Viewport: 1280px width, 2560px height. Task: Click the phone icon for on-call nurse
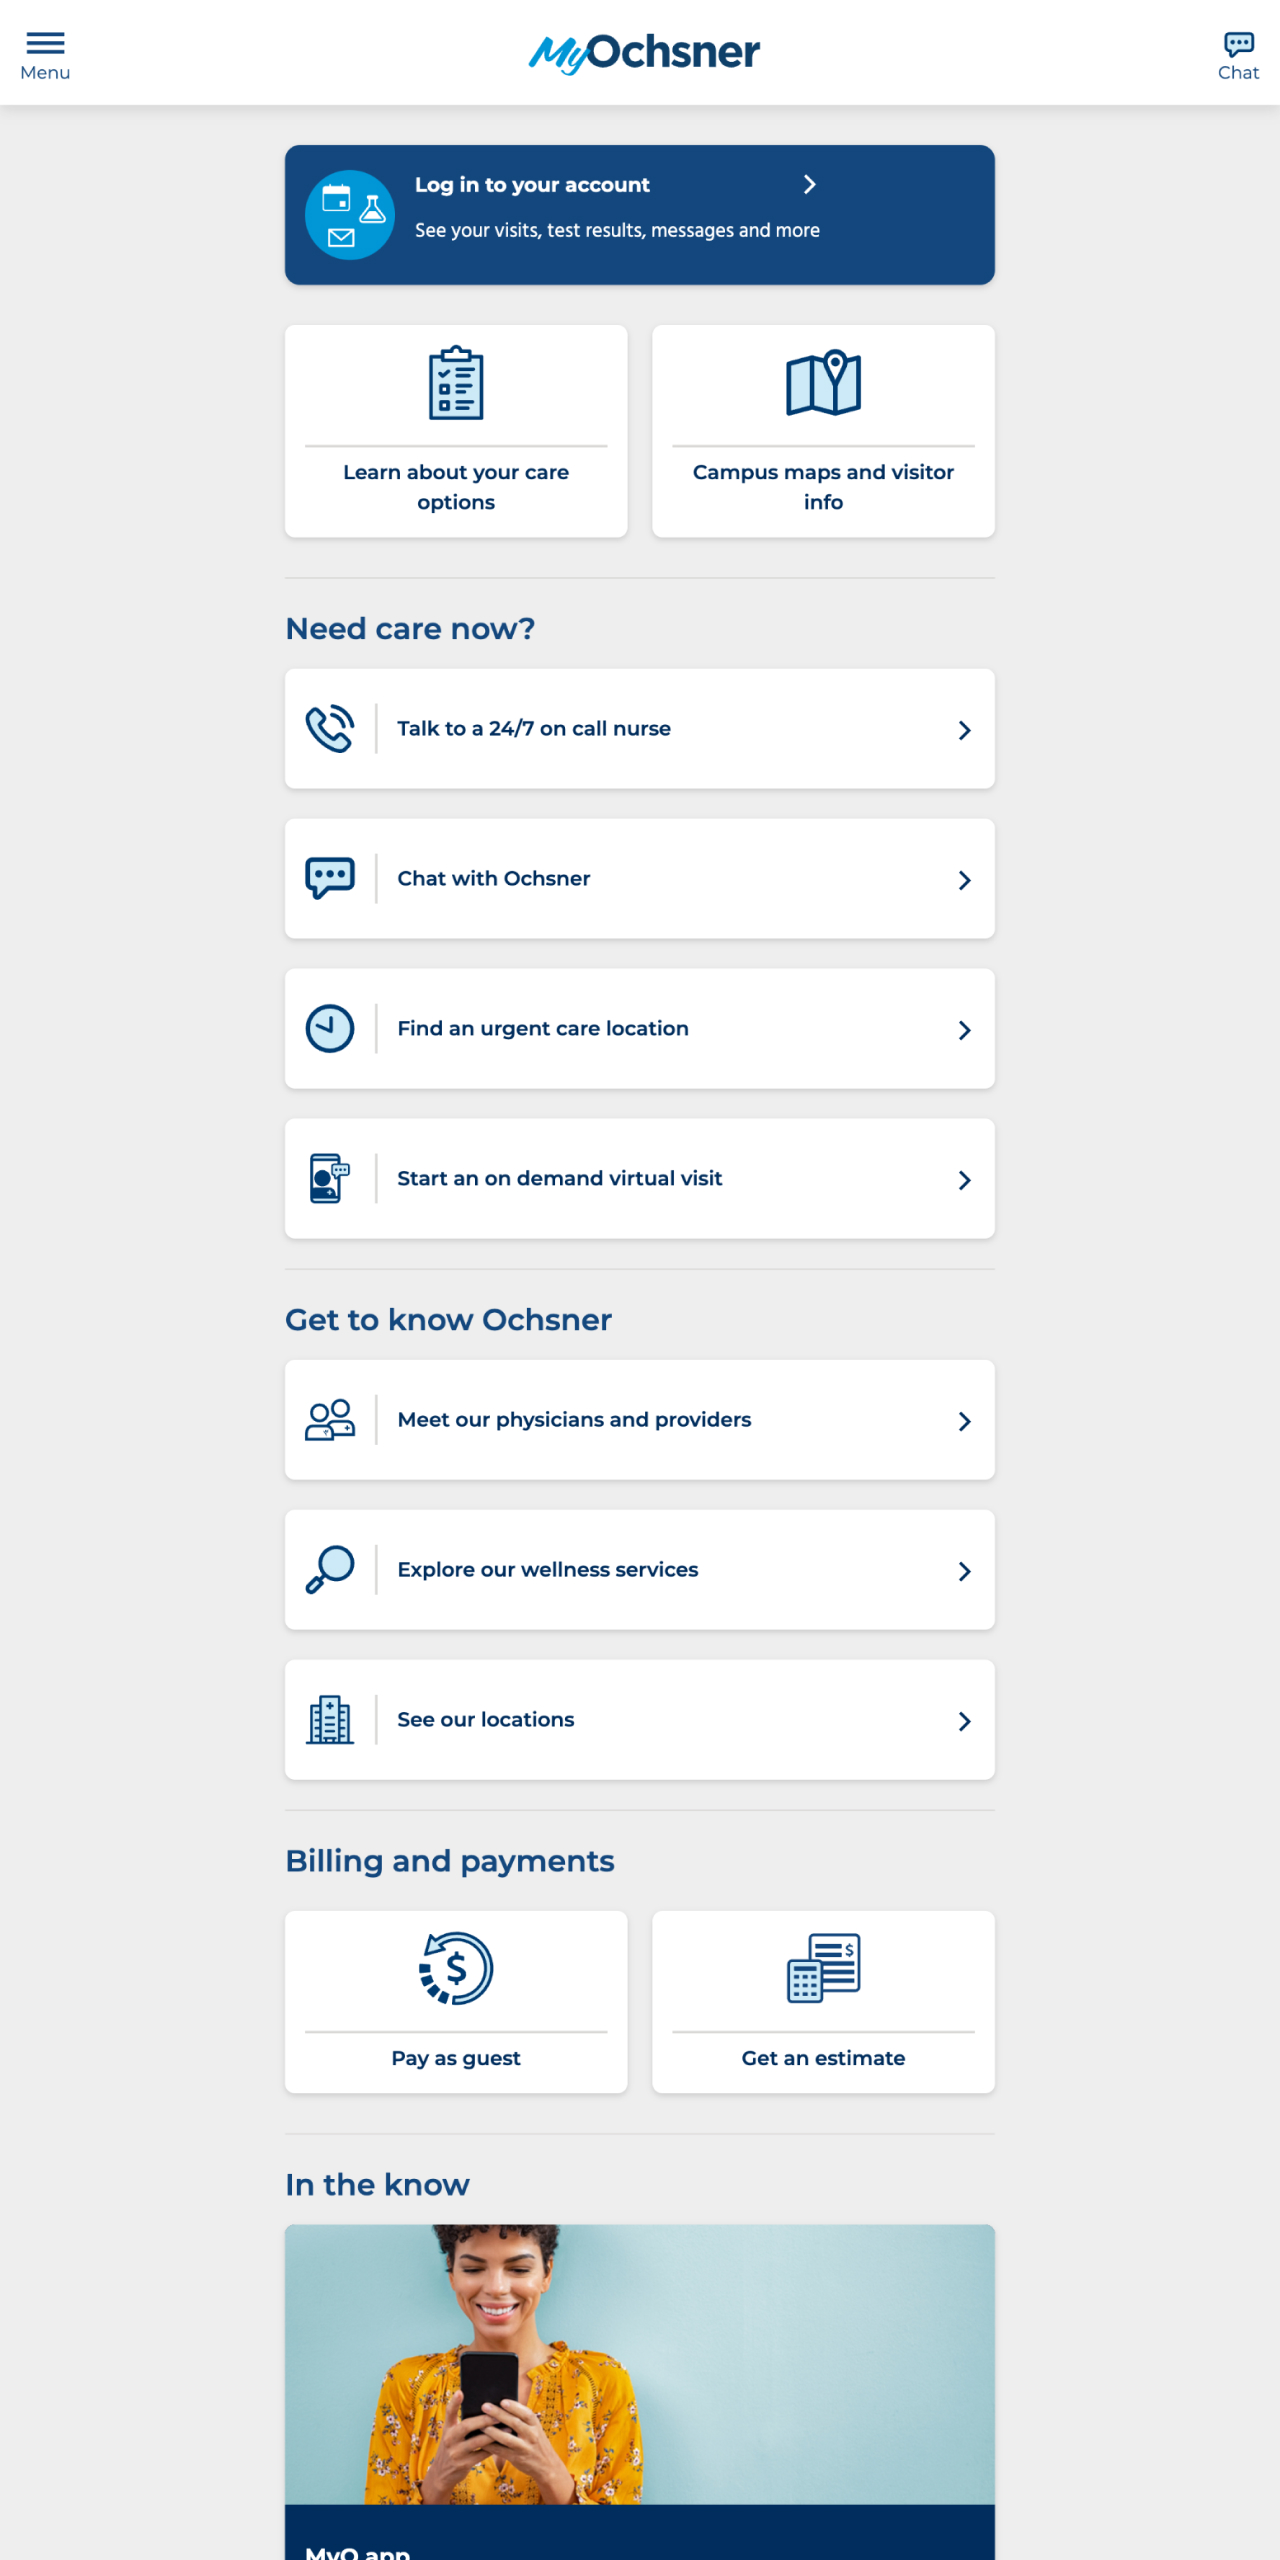coord(330,729)
